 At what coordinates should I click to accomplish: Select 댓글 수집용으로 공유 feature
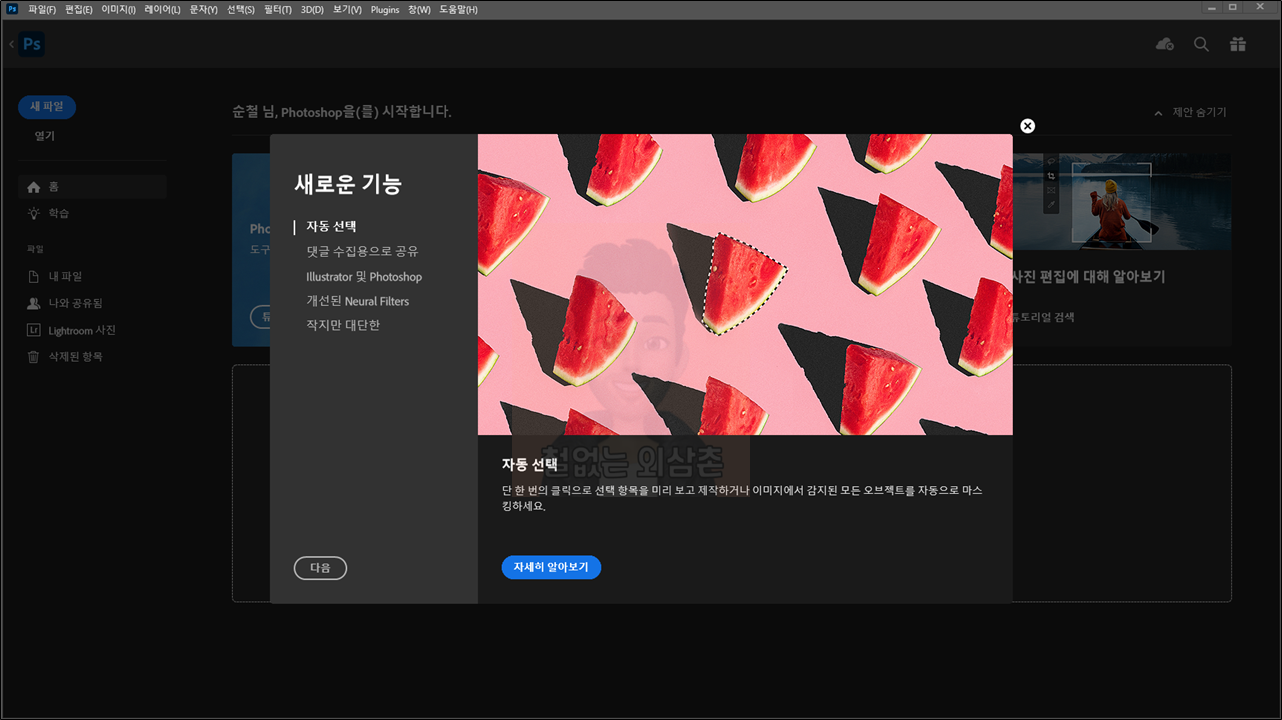362,251
